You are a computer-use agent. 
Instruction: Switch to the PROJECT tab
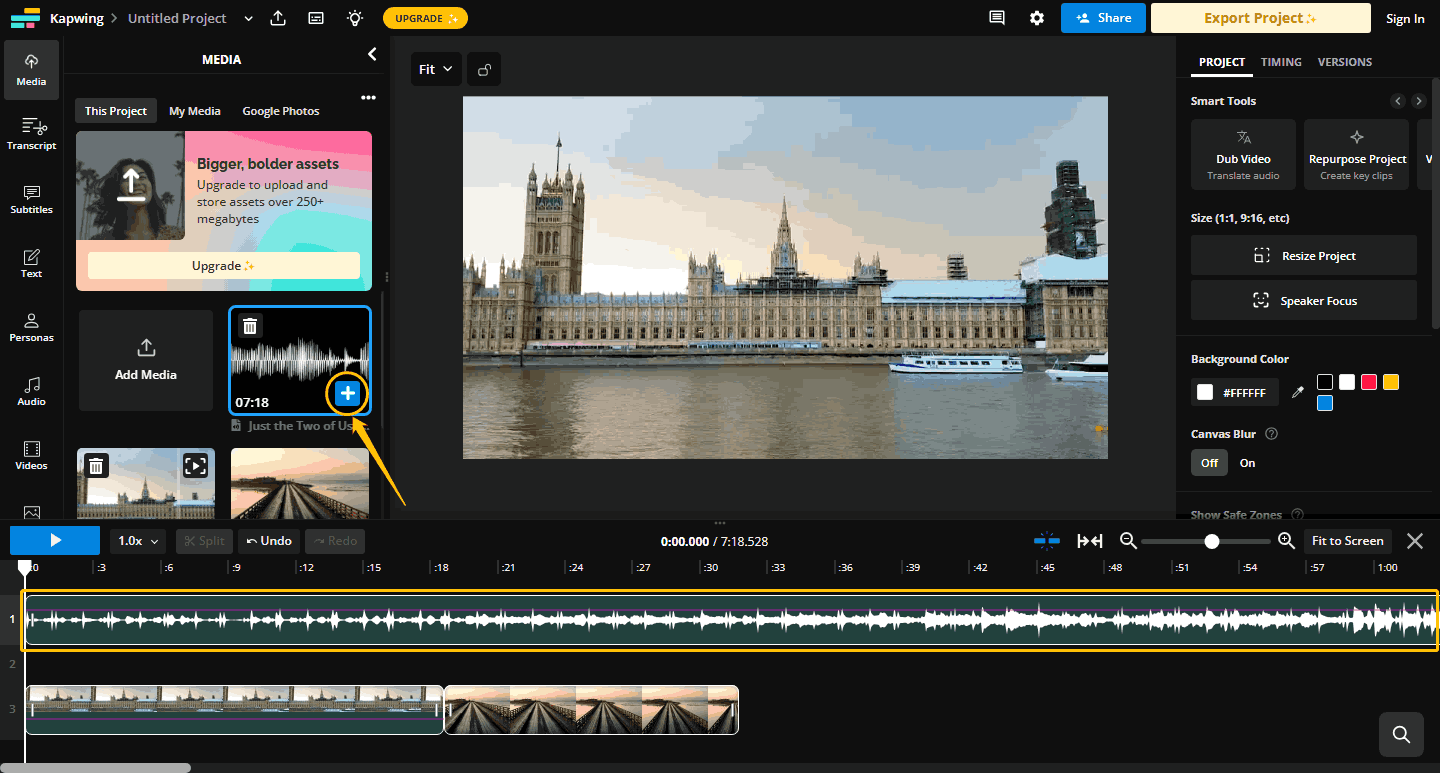pos(1221,62)
